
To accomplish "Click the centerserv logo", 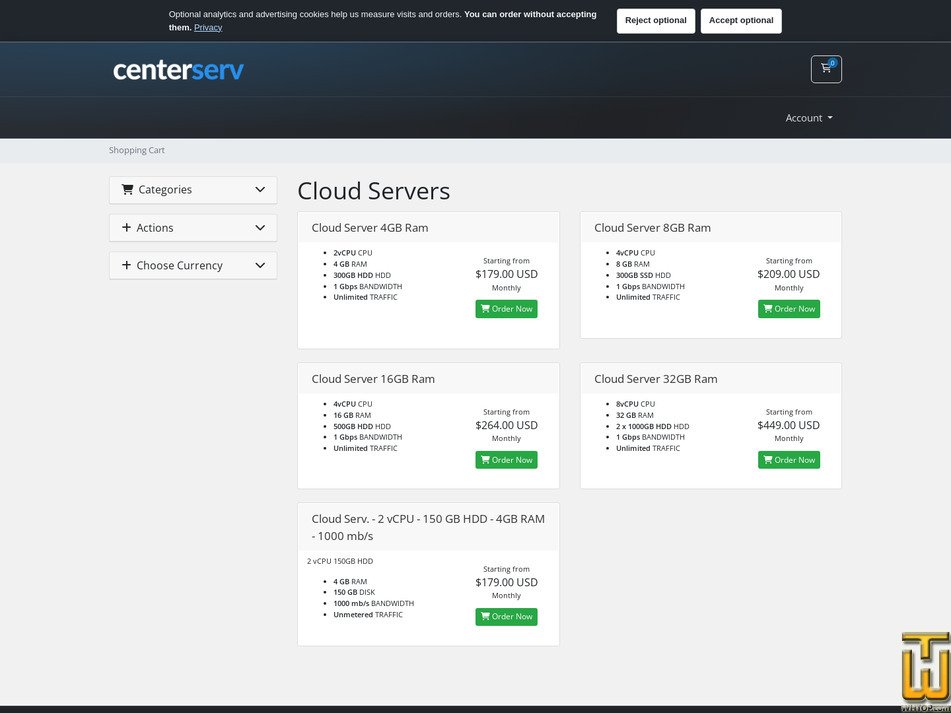I will click(178, 70).
